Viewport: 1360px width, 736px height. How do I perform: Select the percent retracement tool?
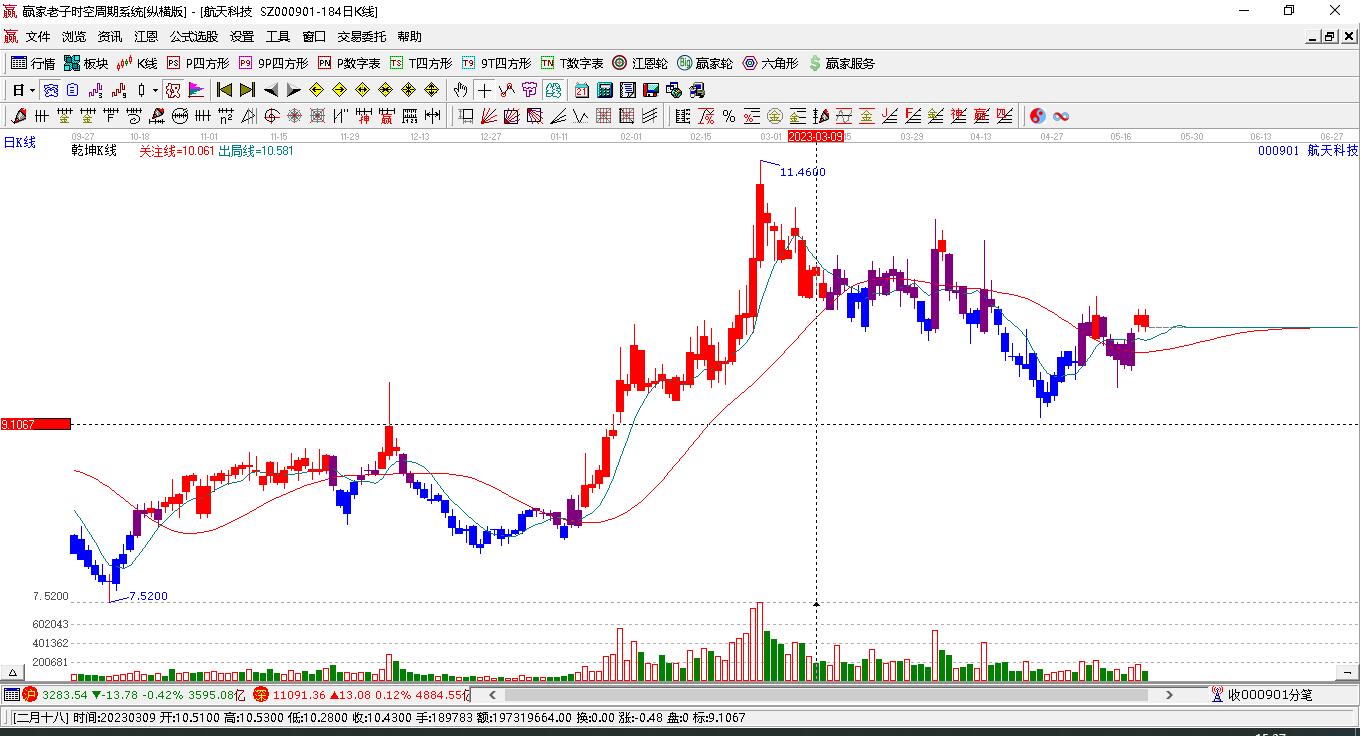[729, 116]
